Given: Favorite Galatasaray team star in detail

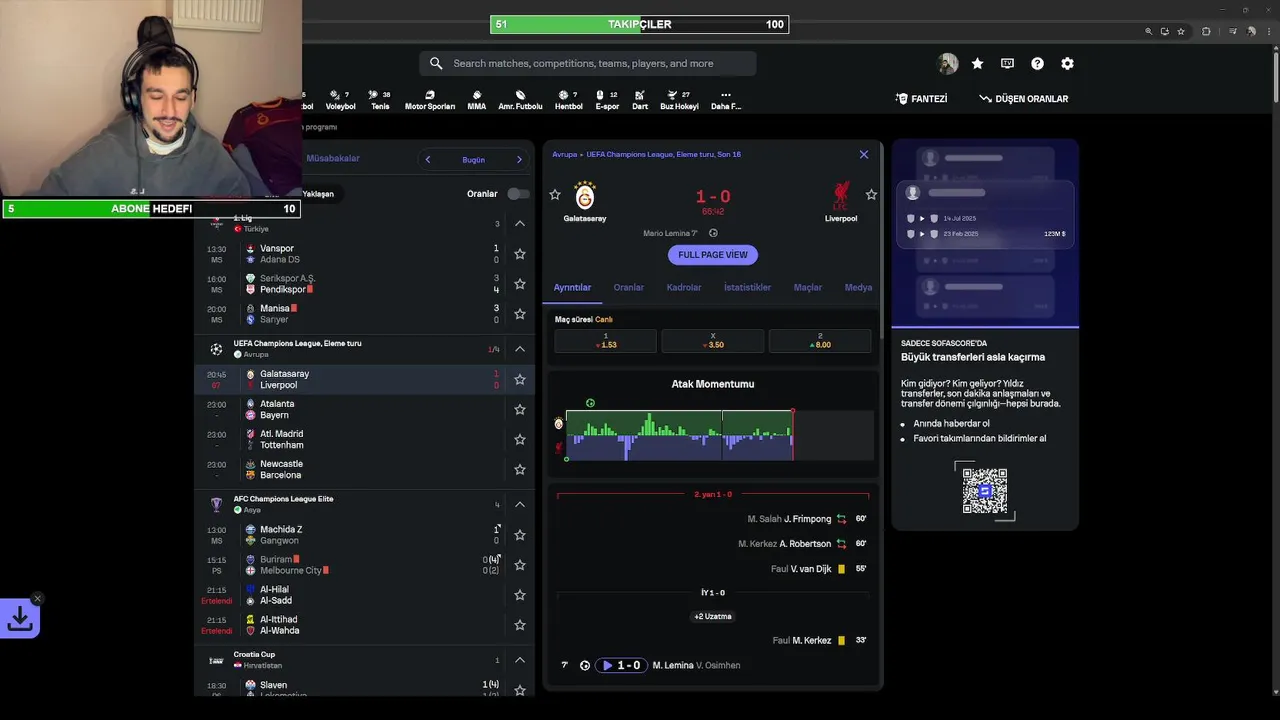Looking at the screenshot, I should (x=555, y=195).
